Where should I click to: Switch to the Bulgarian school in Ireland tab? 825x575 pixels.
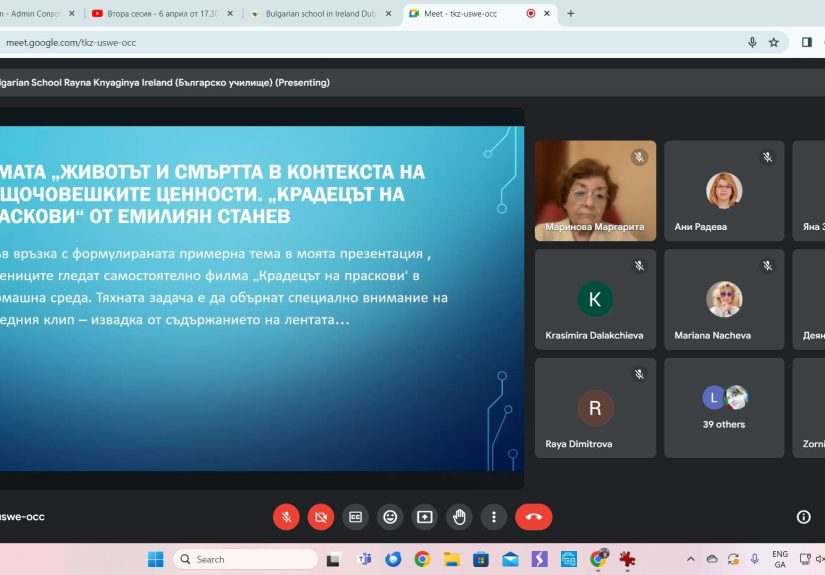[x=320, y=14]
